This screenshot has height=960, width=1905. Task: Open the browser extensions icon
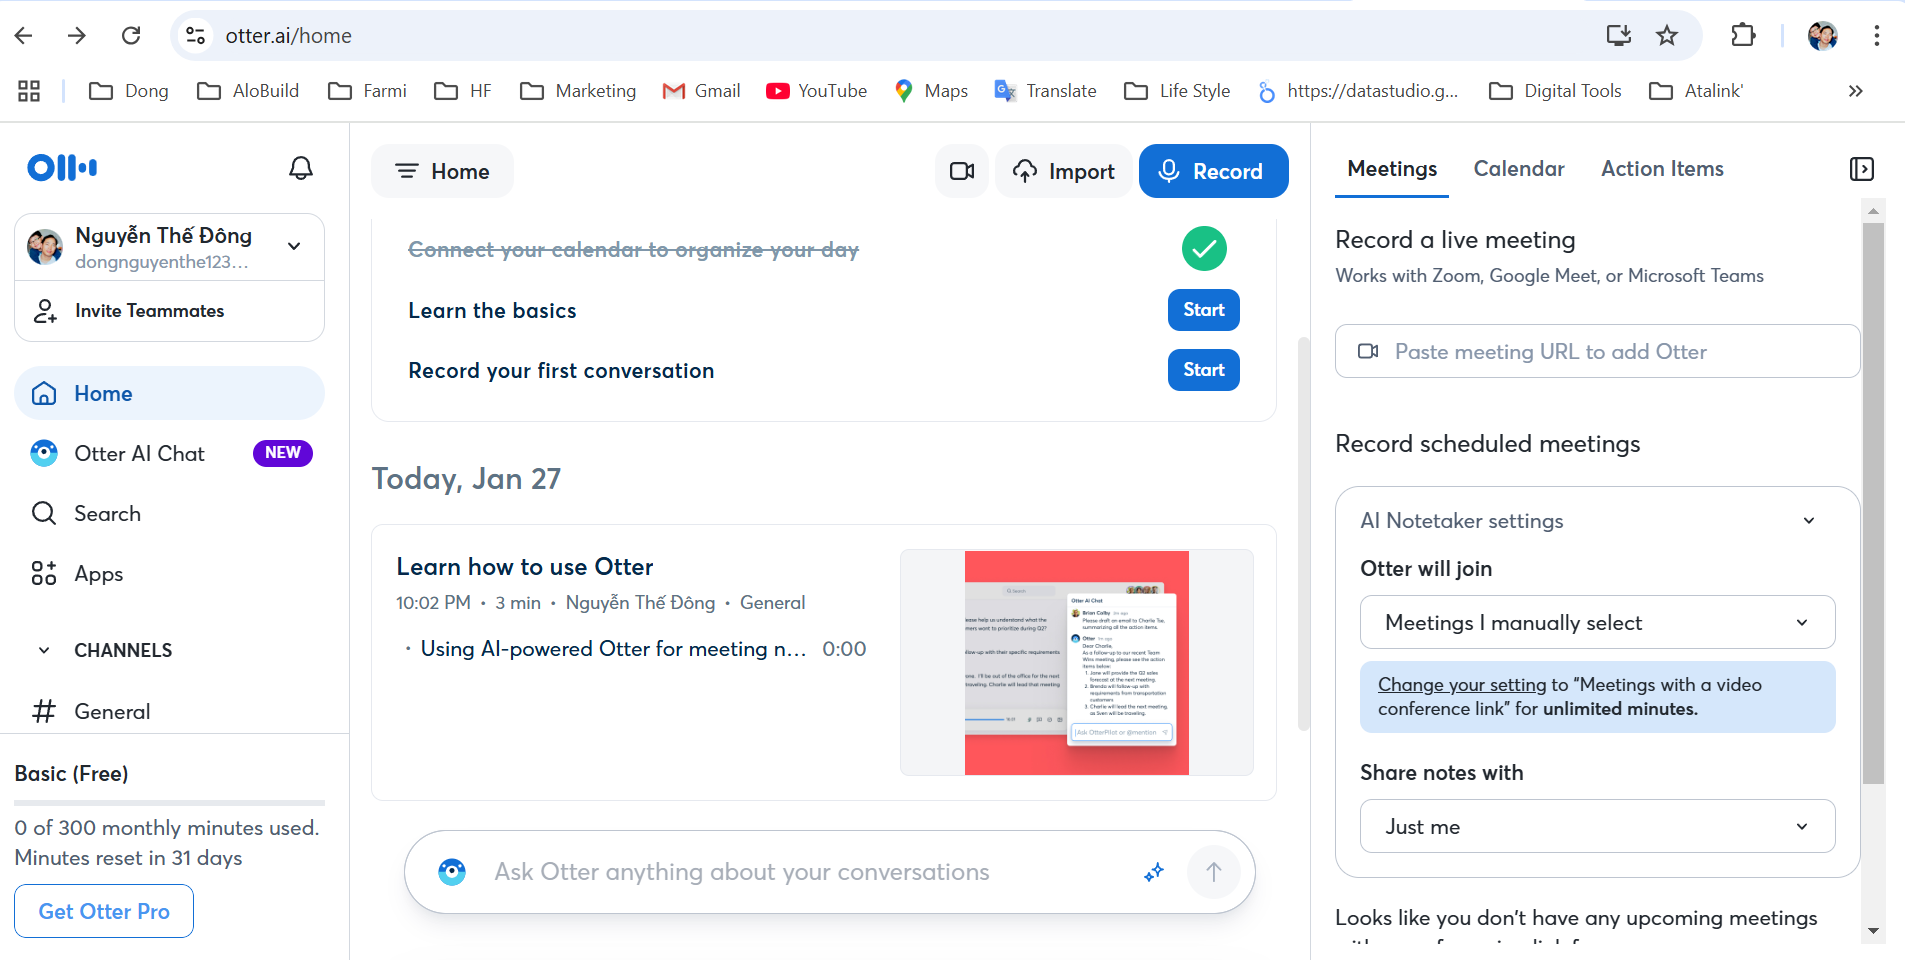(1743, 36)
